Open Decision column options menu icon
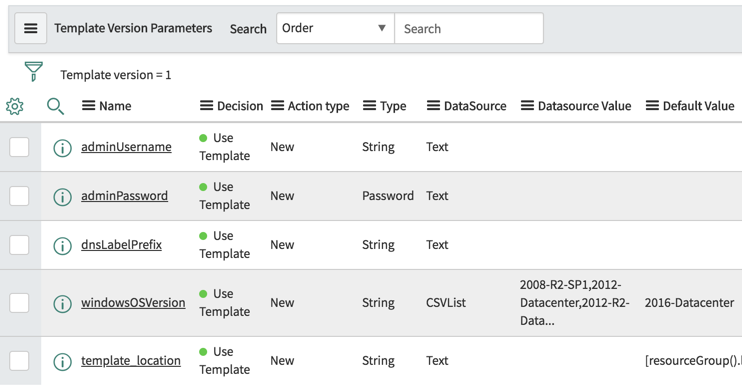Screen dimensions: 742x385 206,105
